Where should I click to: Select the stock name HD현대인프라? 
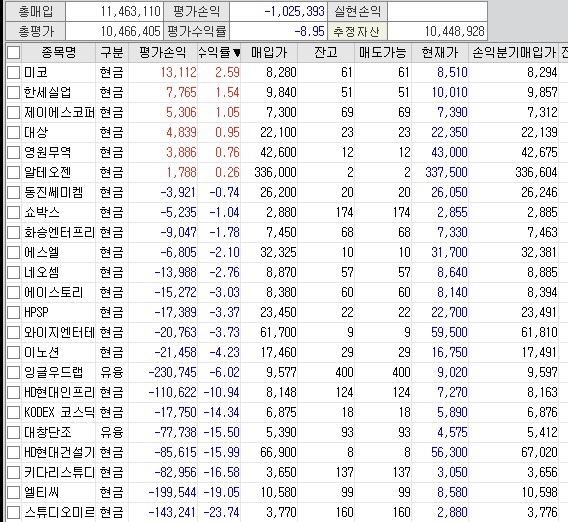[59, 392]
